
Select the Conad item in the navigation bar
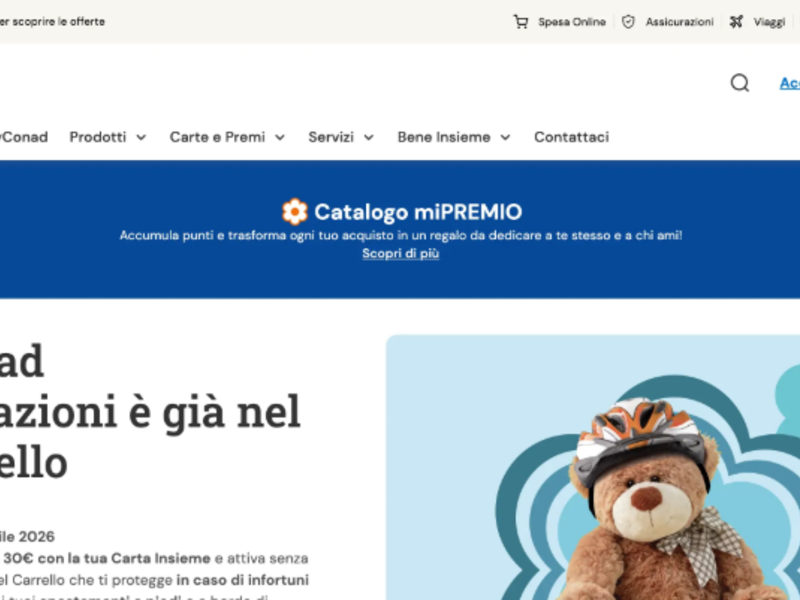(x=24, y=137)
